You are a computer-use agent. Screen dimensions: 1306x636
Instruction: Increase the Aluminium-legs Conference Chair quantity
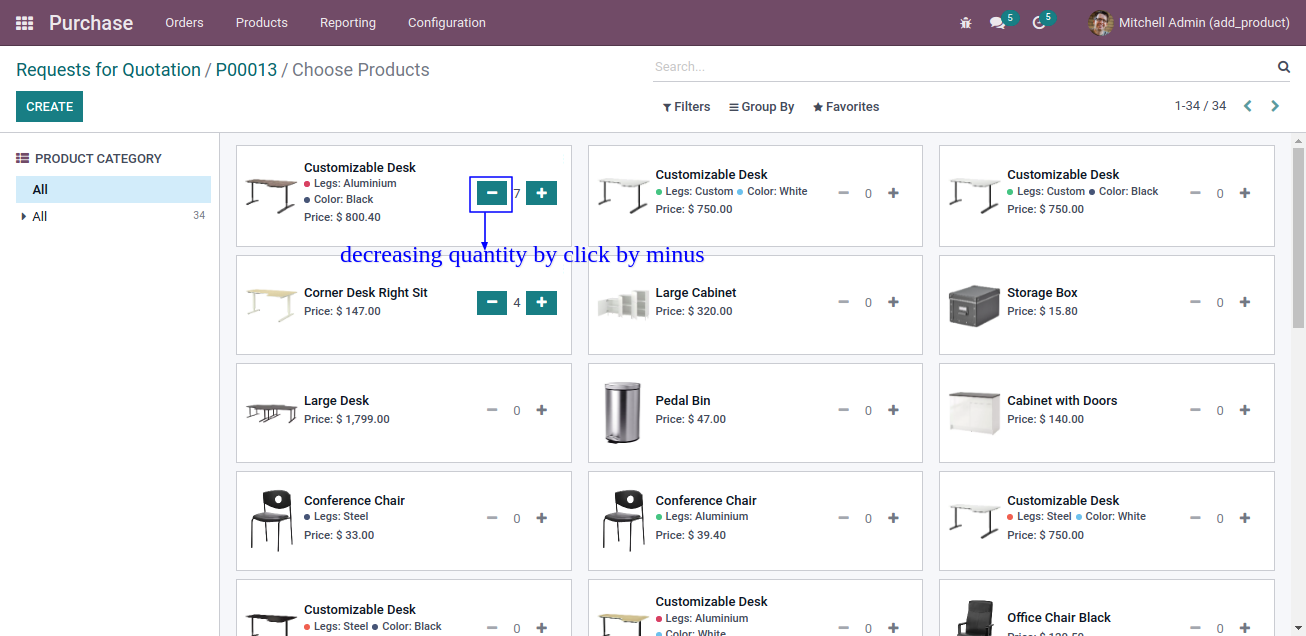[x=893, y=518]
